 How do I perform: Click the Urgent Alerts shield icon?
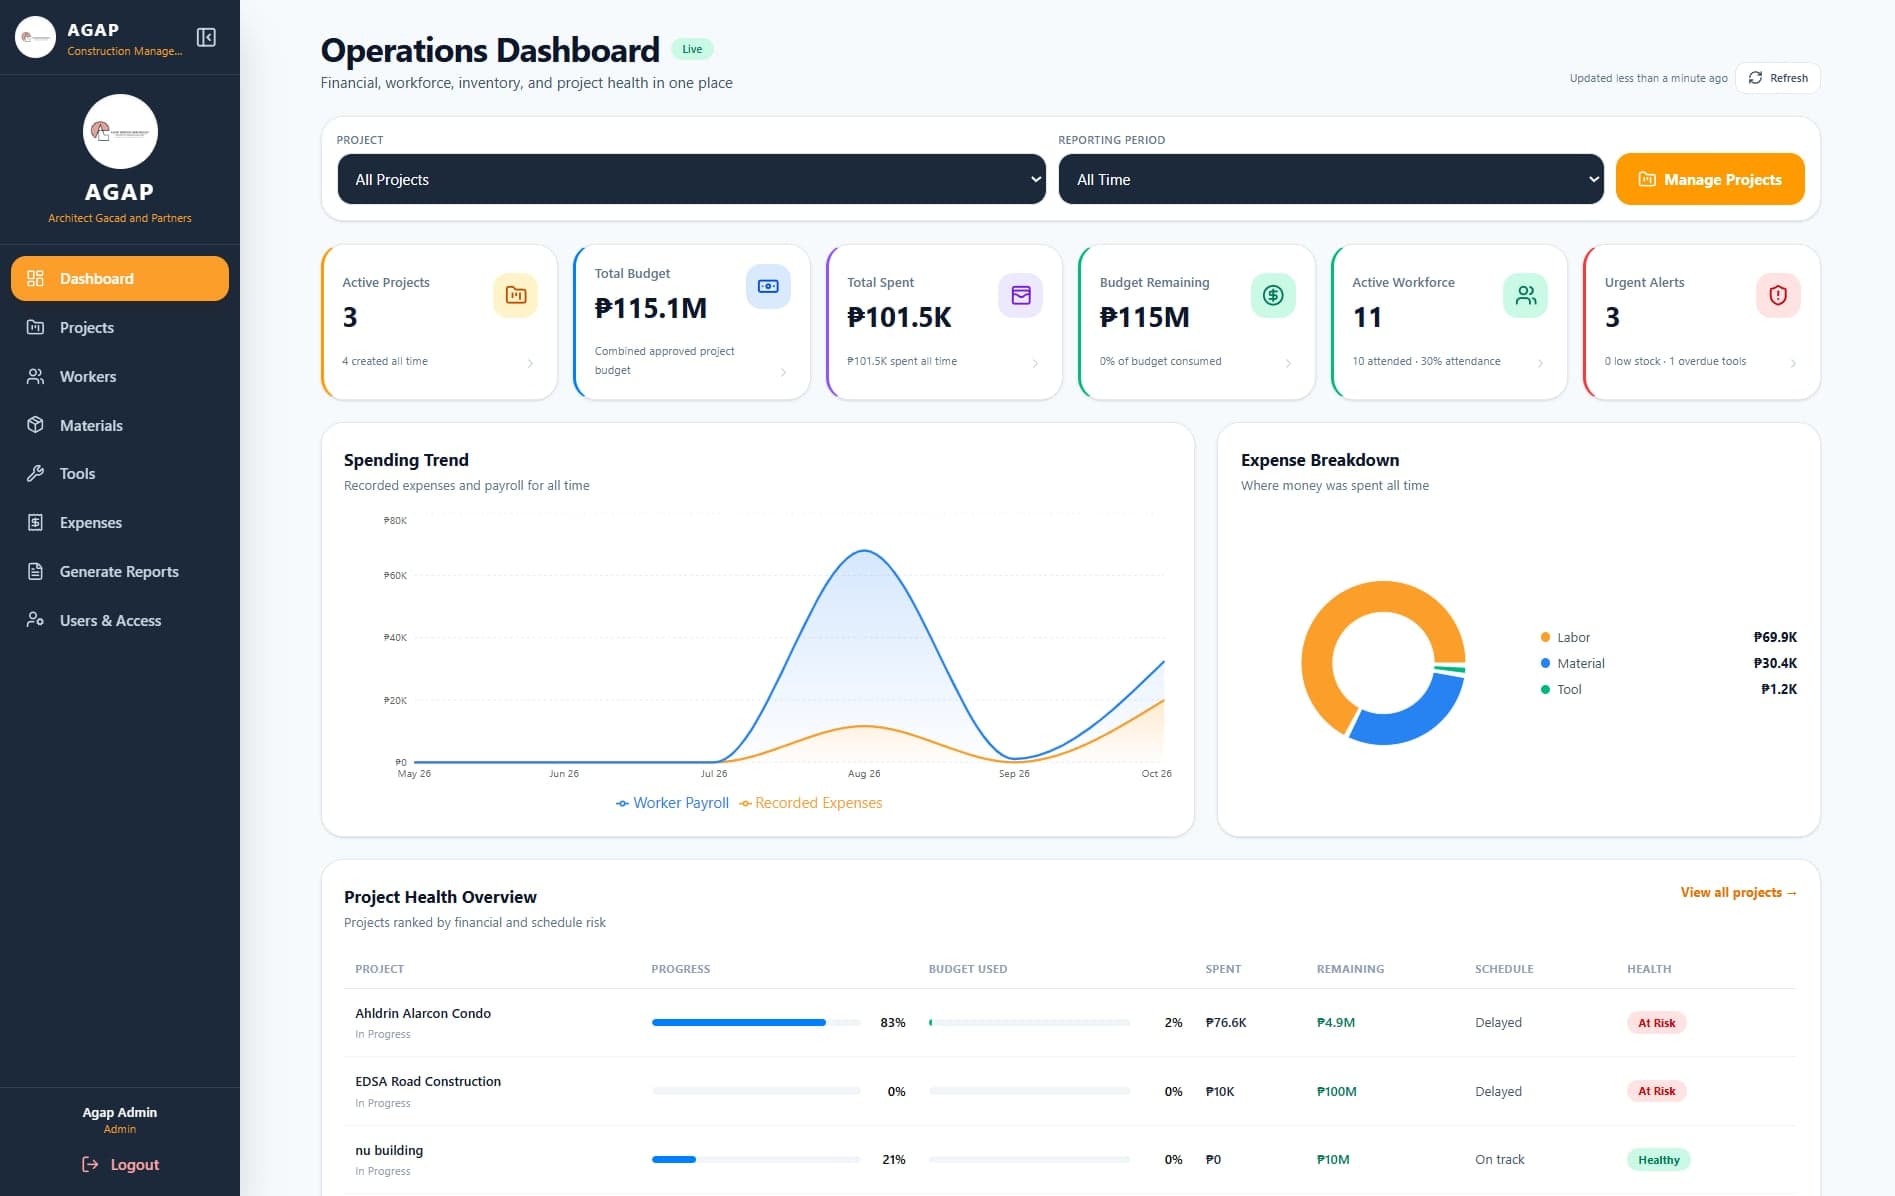(x=1778, y=295)
